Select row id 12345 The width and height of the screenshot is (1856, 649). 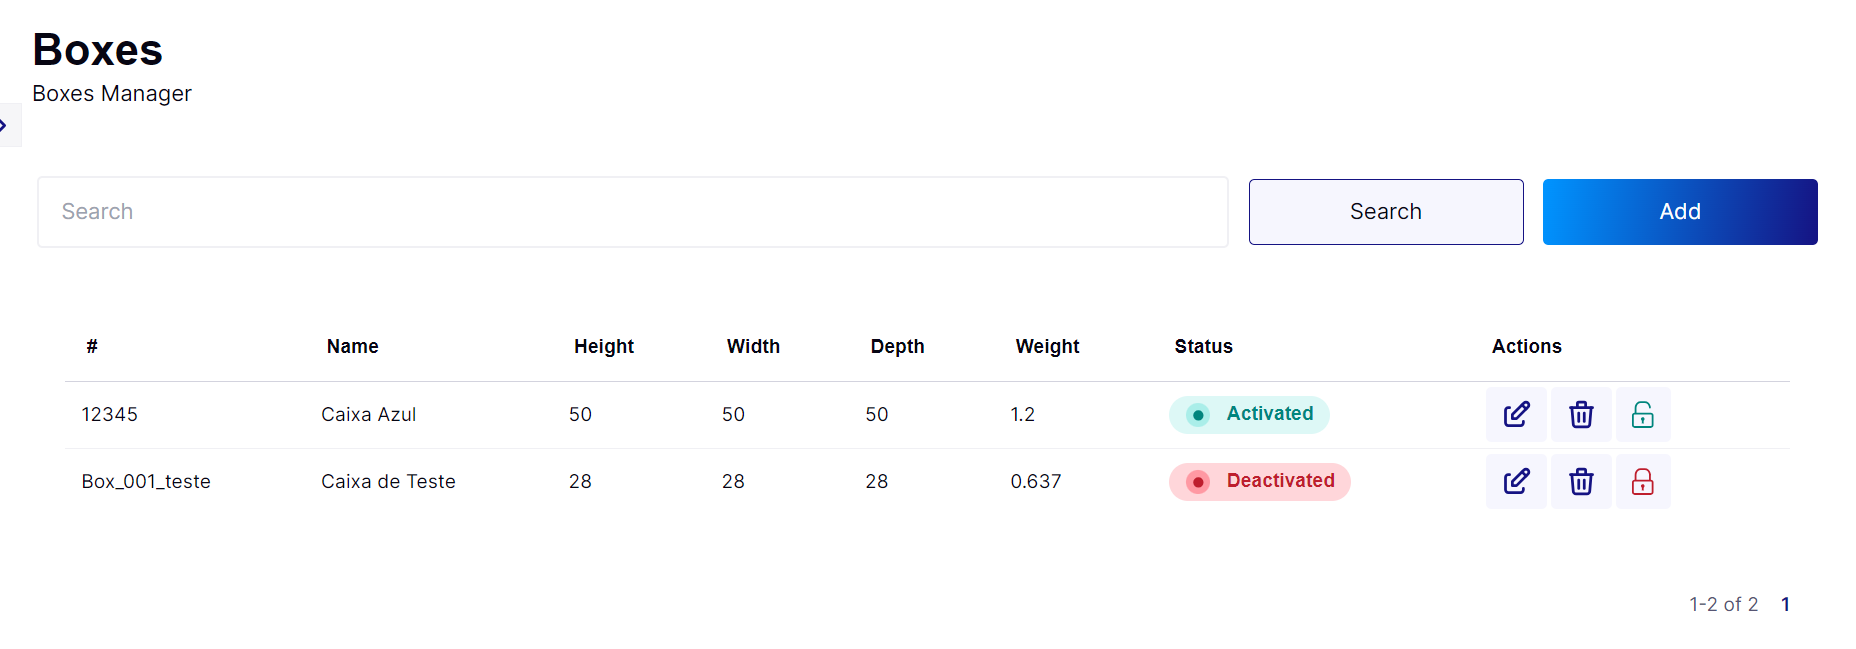[109, 414]
